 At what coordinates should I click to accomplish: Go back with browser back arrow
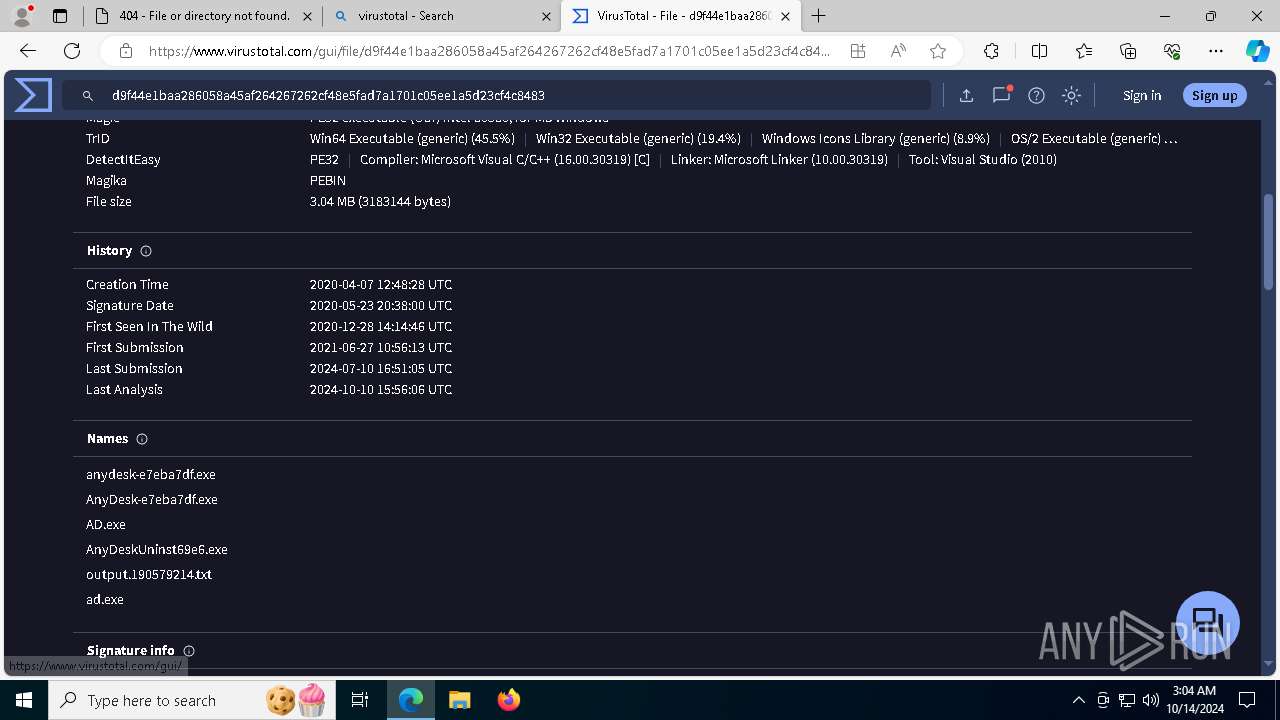(x=28, y=51)
